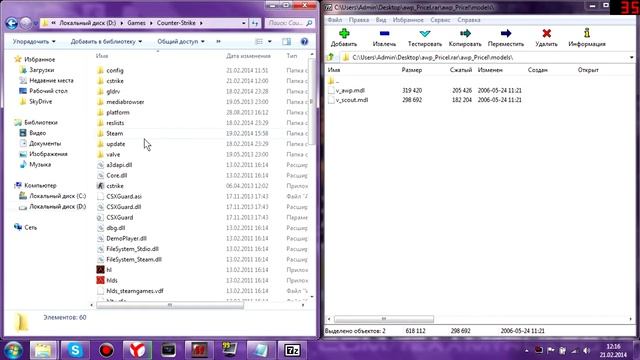Click the volume icon in system tray
640x360 pixels.
(587, 351)
